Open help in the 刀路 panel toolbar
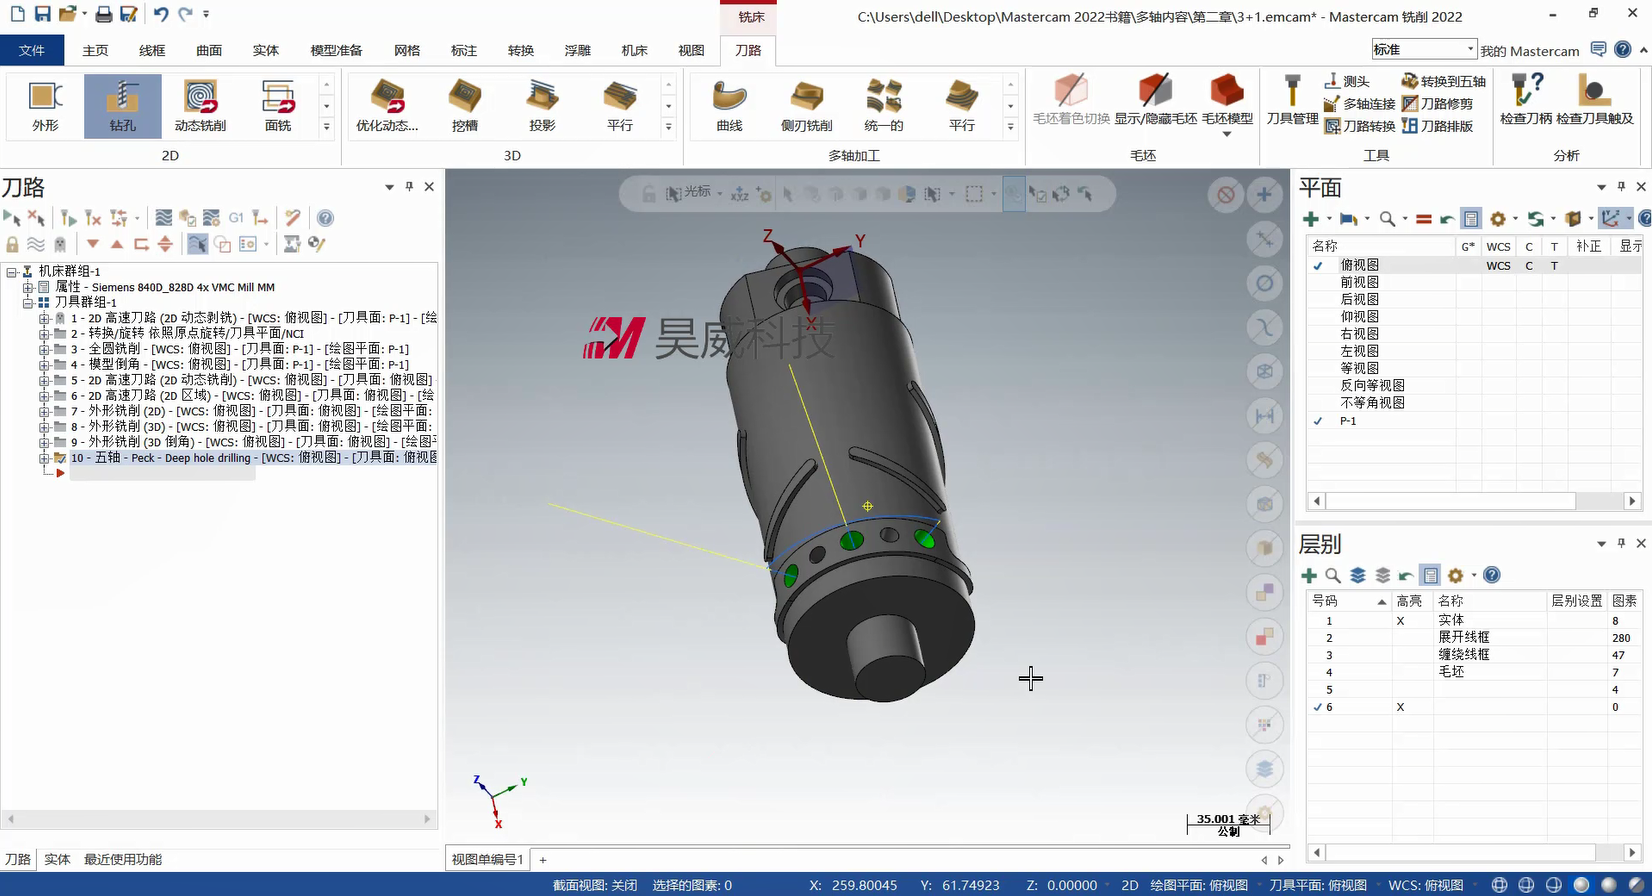 [x=325, y=218]
